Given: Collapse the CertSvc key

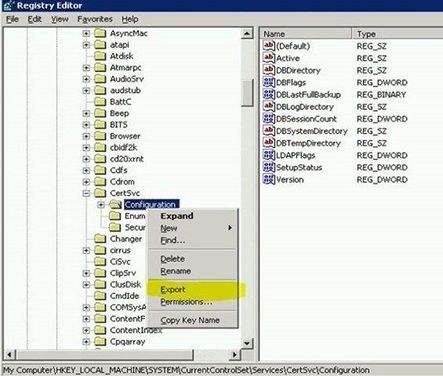Looking at the screenshot, I should click(x=86, y=193).
